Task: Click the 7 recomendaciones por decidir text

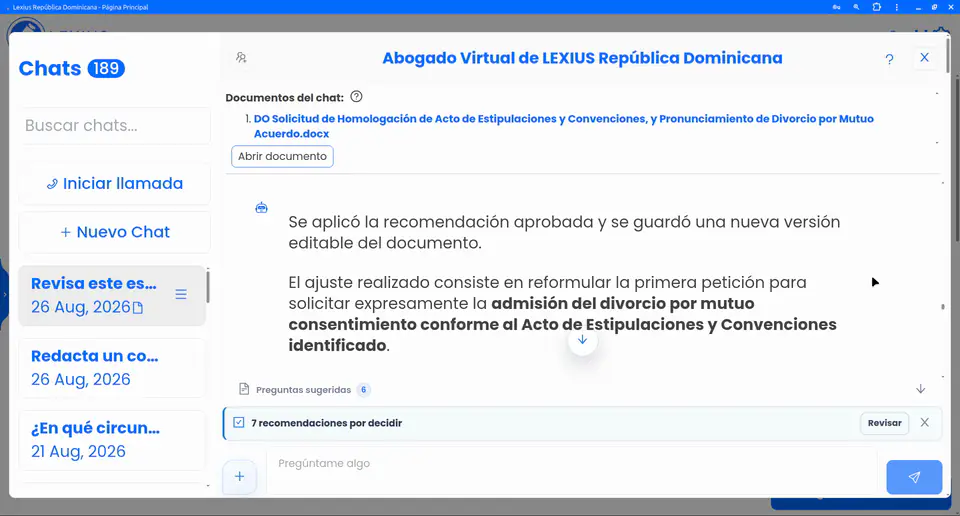Action: coord(326,423)
